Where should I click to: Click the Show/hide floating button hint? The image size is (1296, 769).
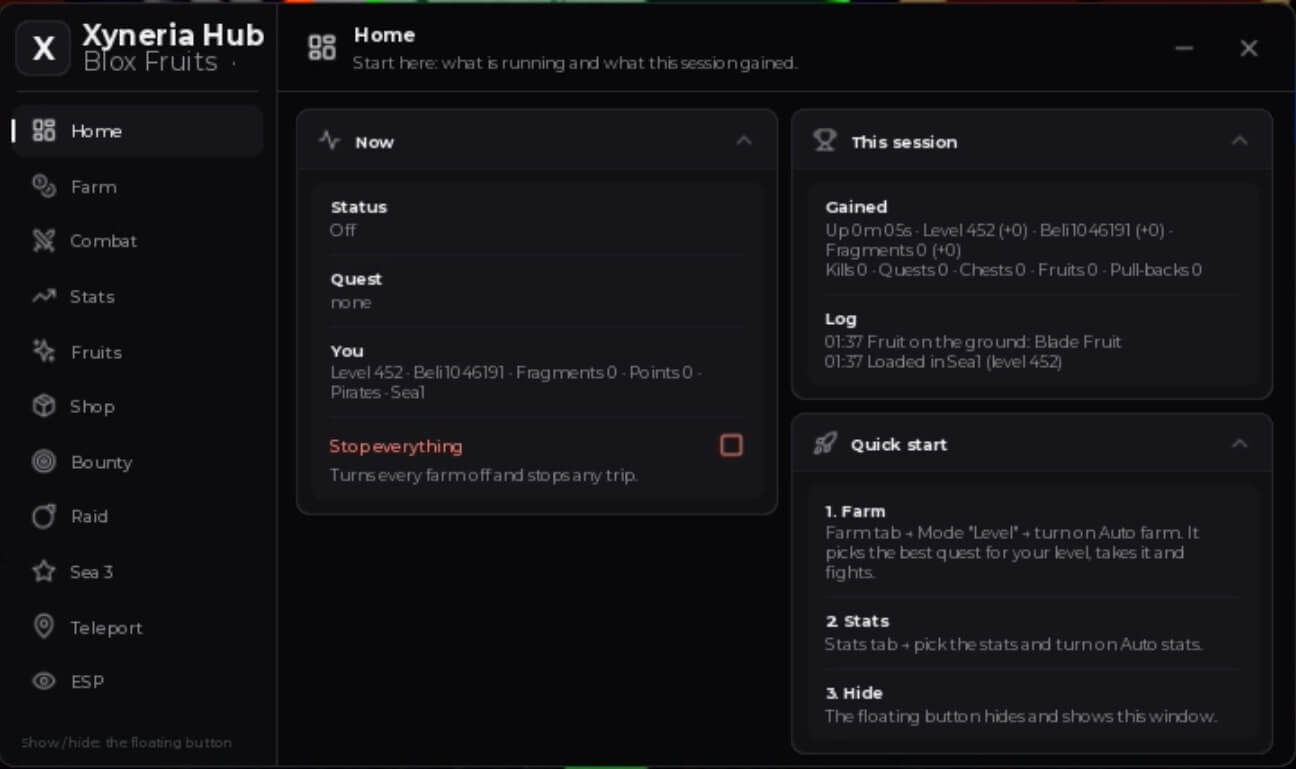(126, 743)
